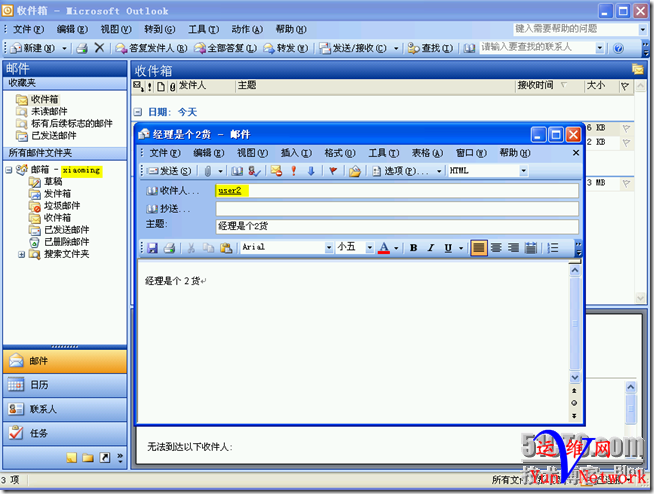The height and width of the screenshot is (494, 654).
Task: Open the Arial font name dropdown
Action: pyautogui.click(x=329, y=248)
